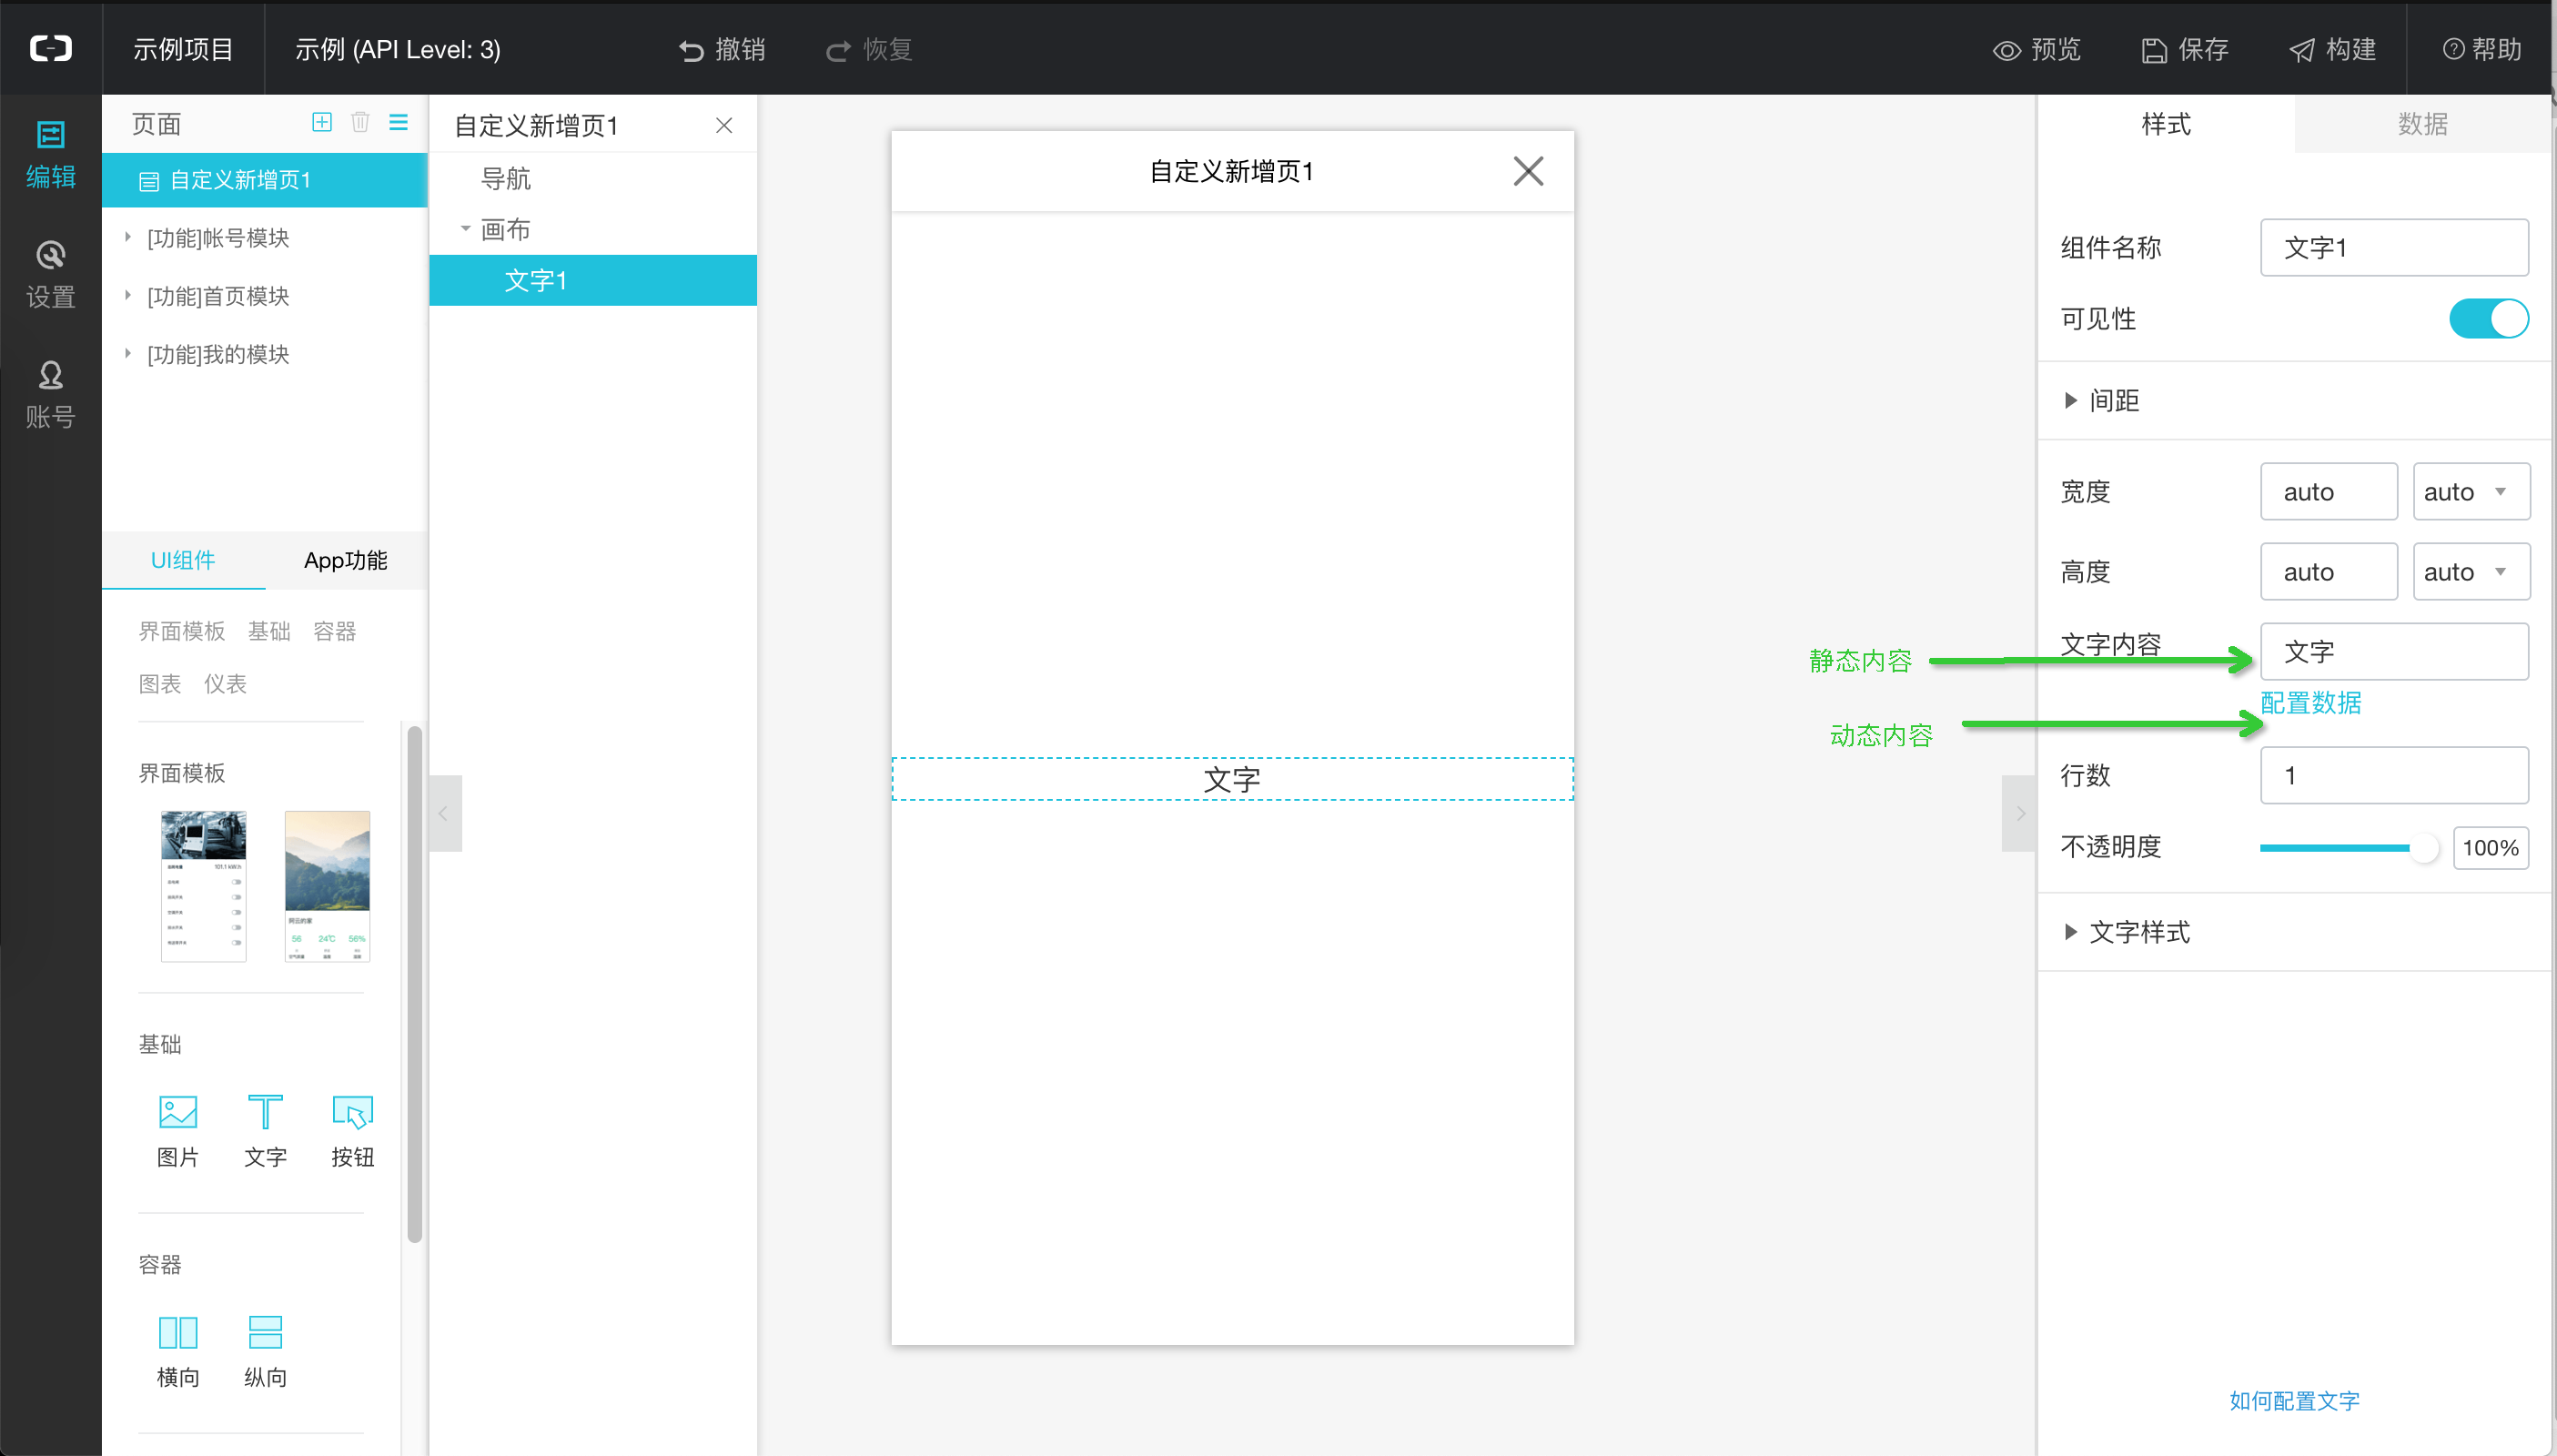The image size is (2557, 1456).
Task: Collapse the 画布 canvas tree node
Action: coord(465,228)
